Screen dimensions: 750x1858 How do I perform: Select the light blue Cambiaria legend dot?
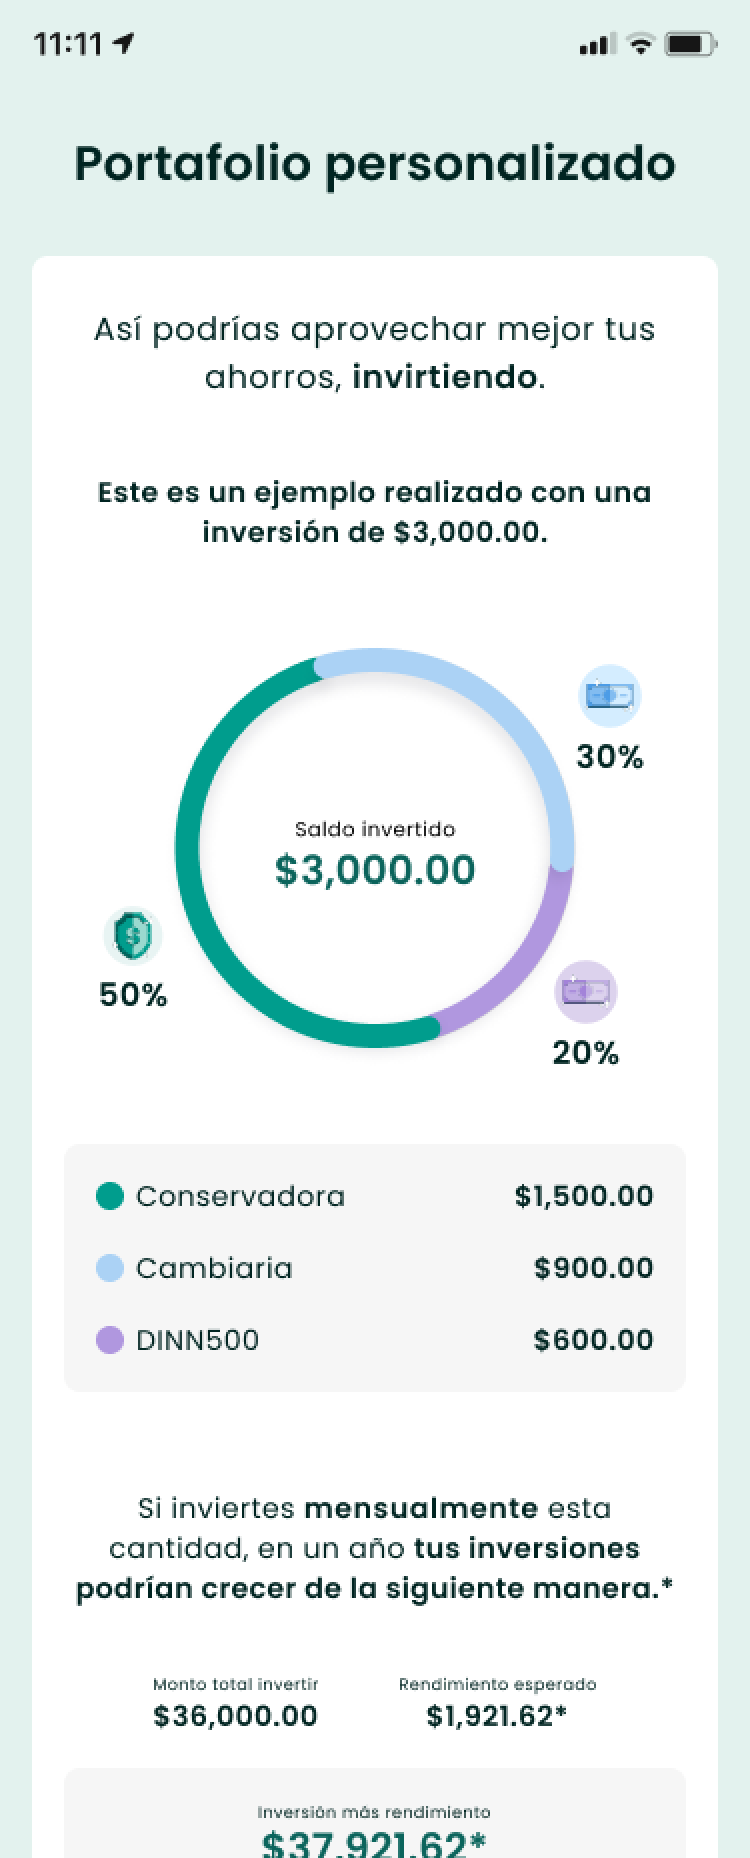point(110,1268)
